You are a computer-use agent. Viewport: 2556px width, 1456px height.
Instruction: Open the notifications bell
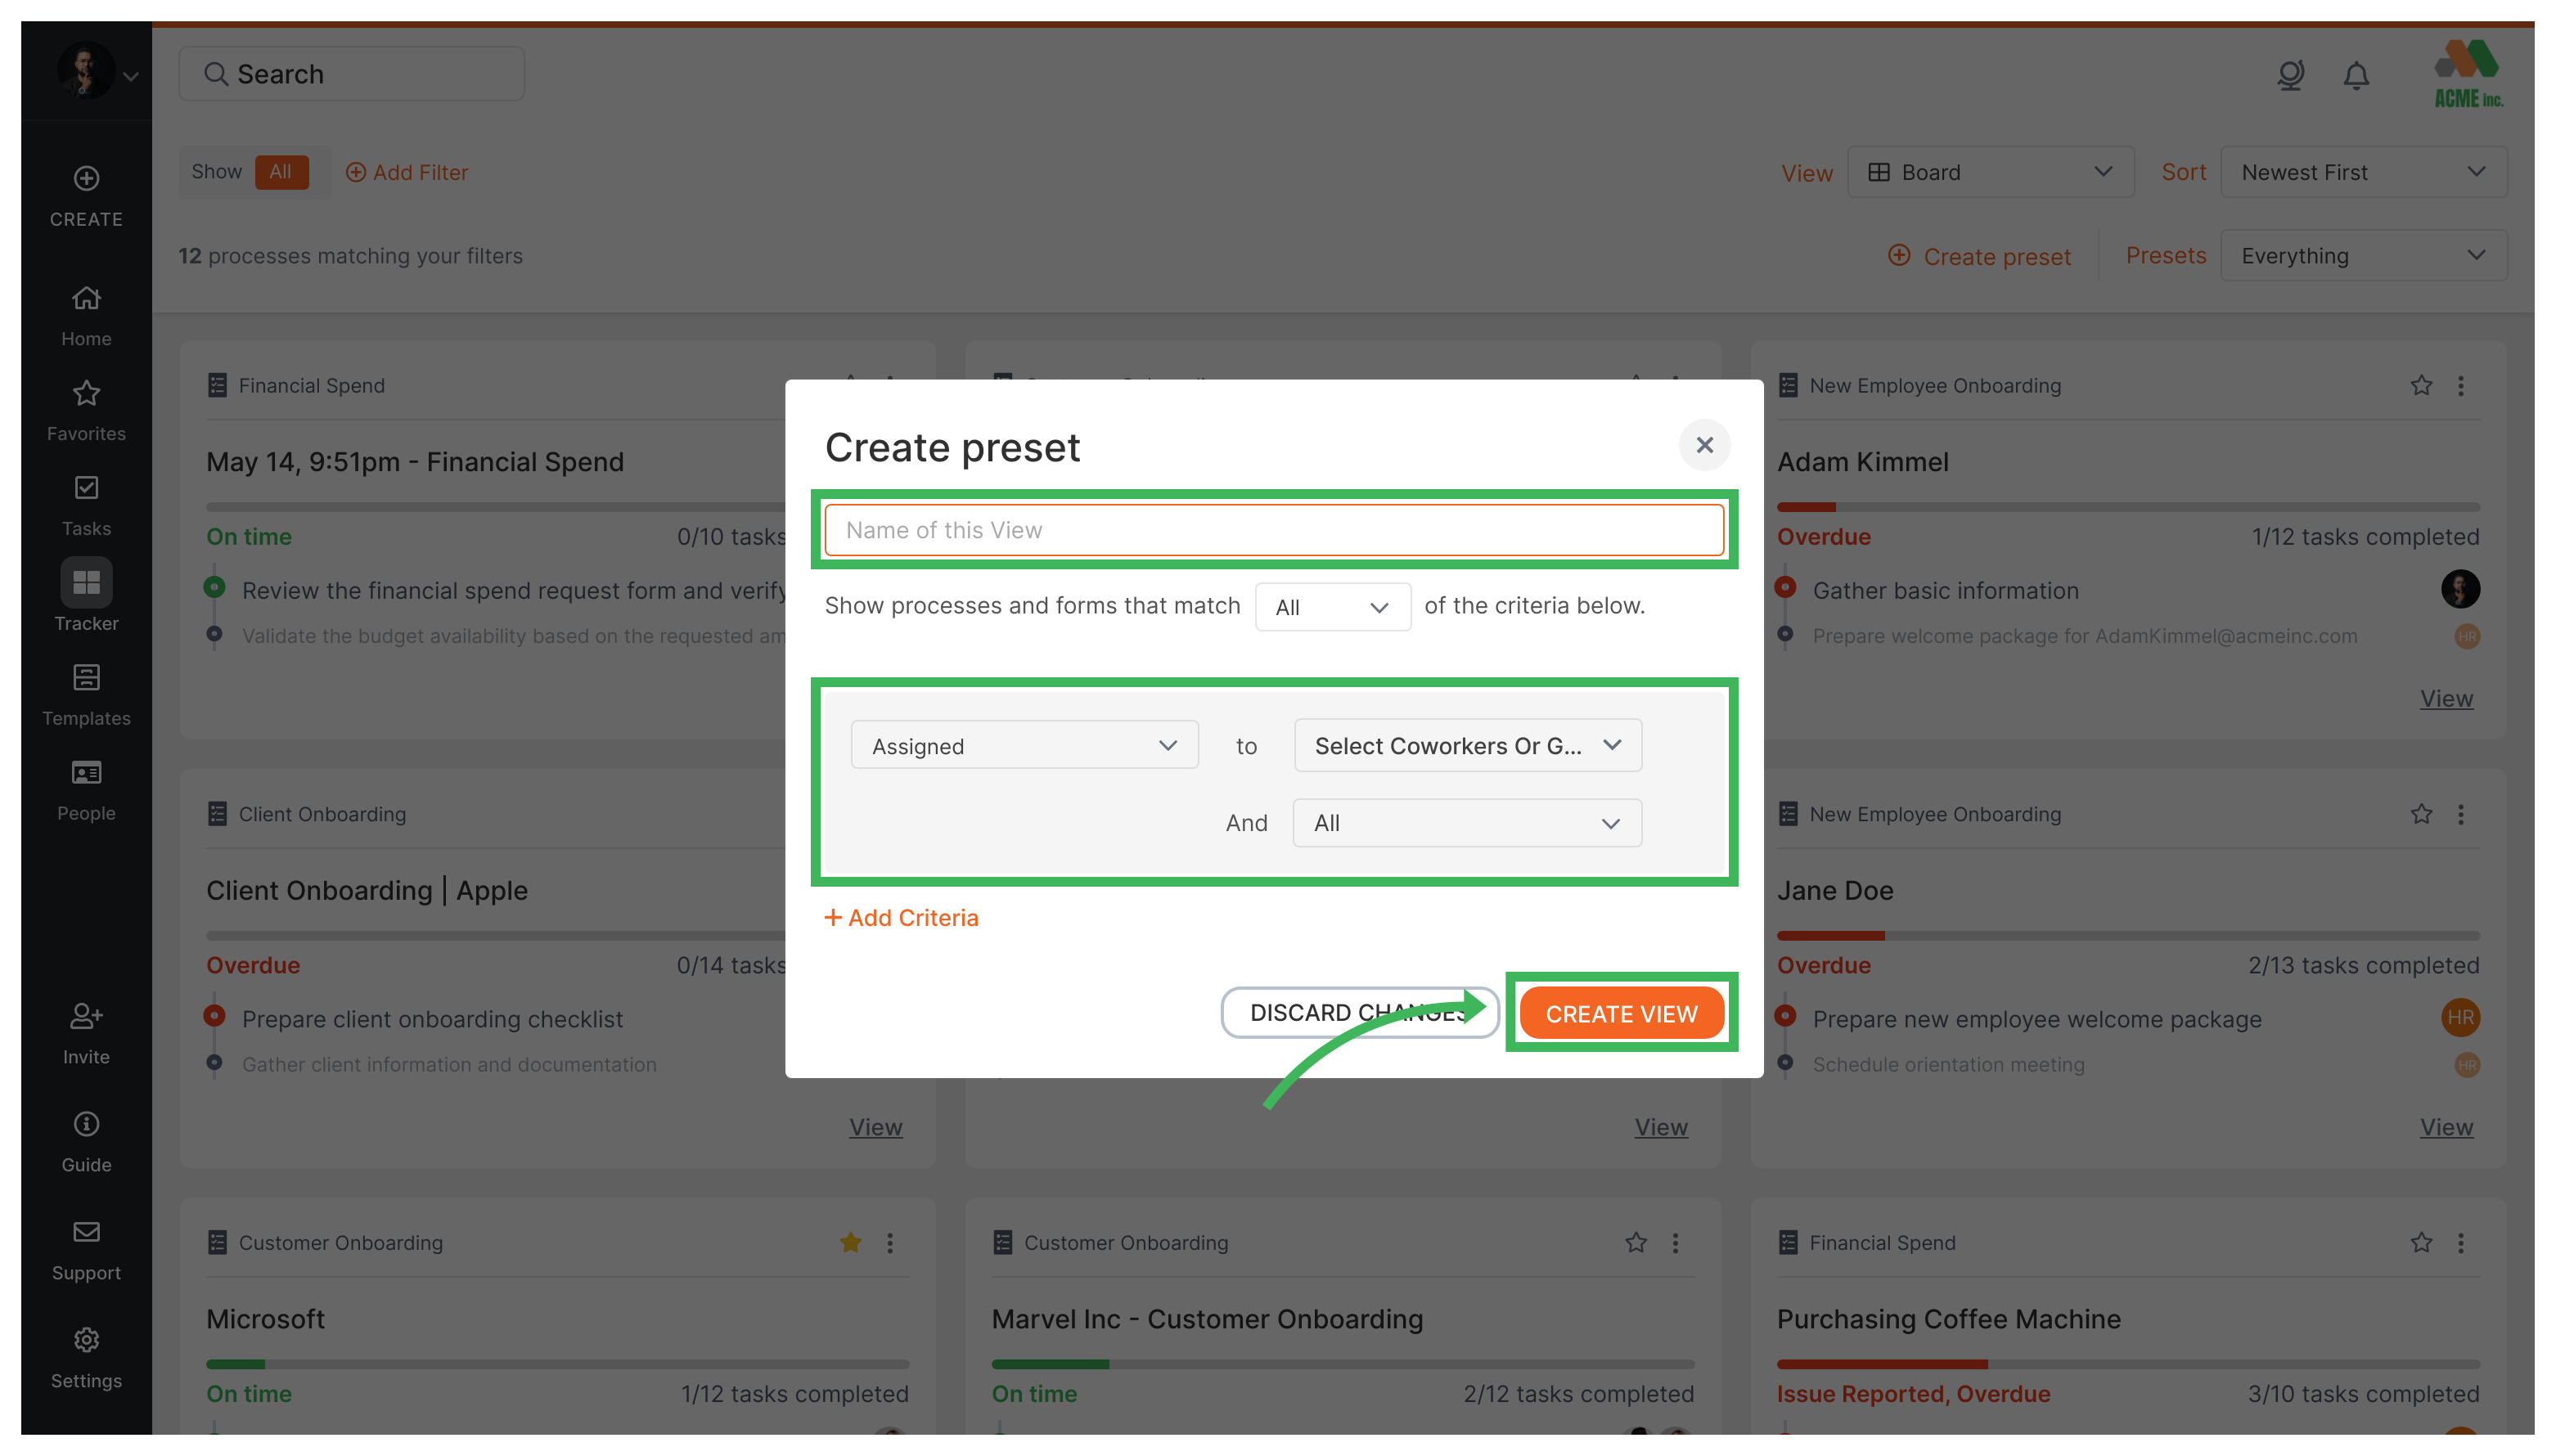pos(2355,75)
